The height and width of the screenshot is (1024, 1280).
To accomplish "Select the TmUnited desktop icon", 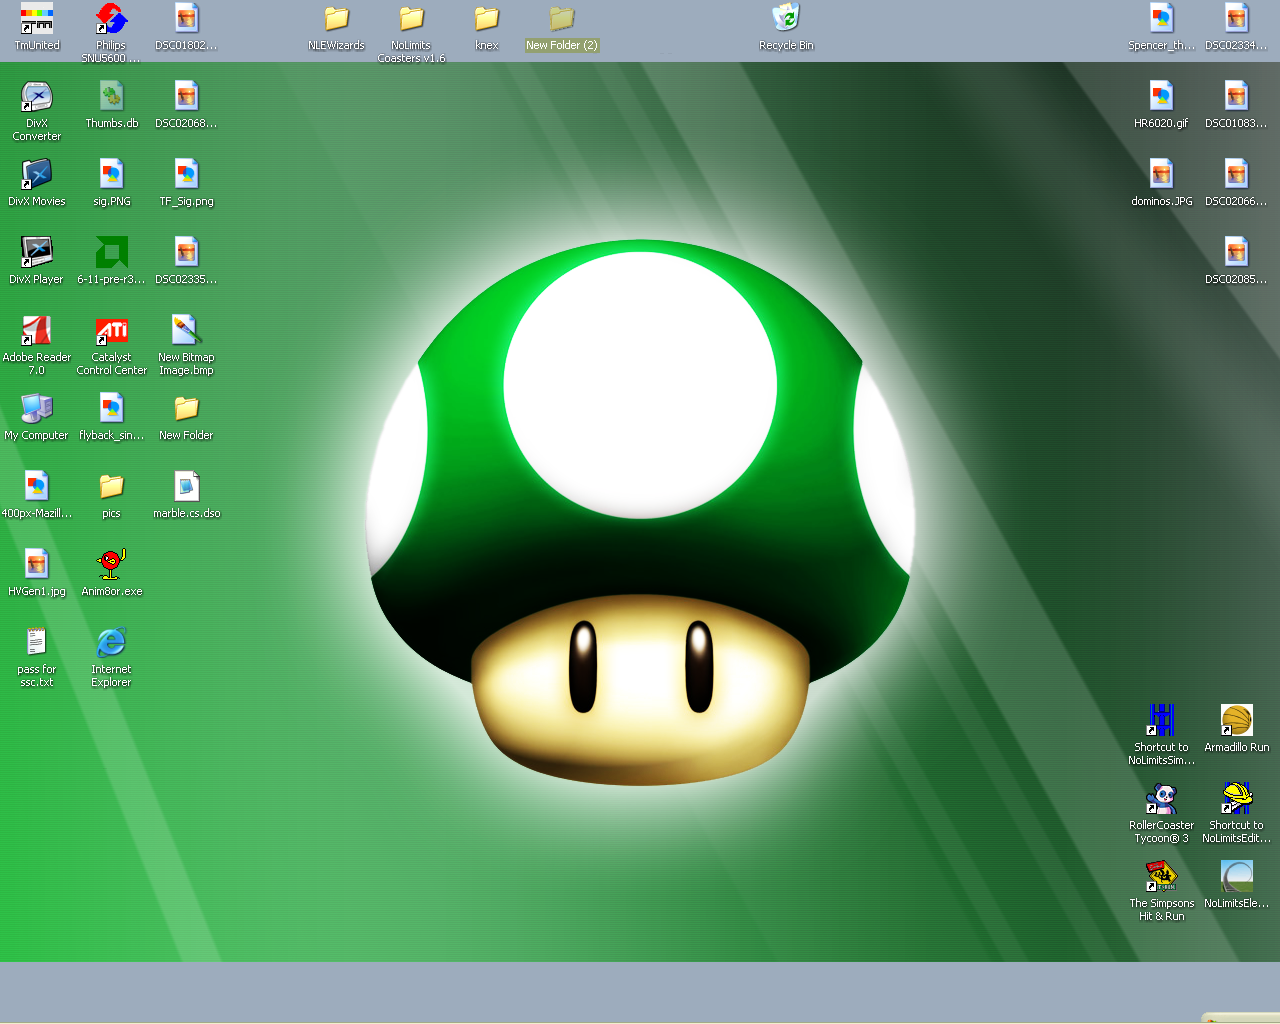I will (37, 18).
